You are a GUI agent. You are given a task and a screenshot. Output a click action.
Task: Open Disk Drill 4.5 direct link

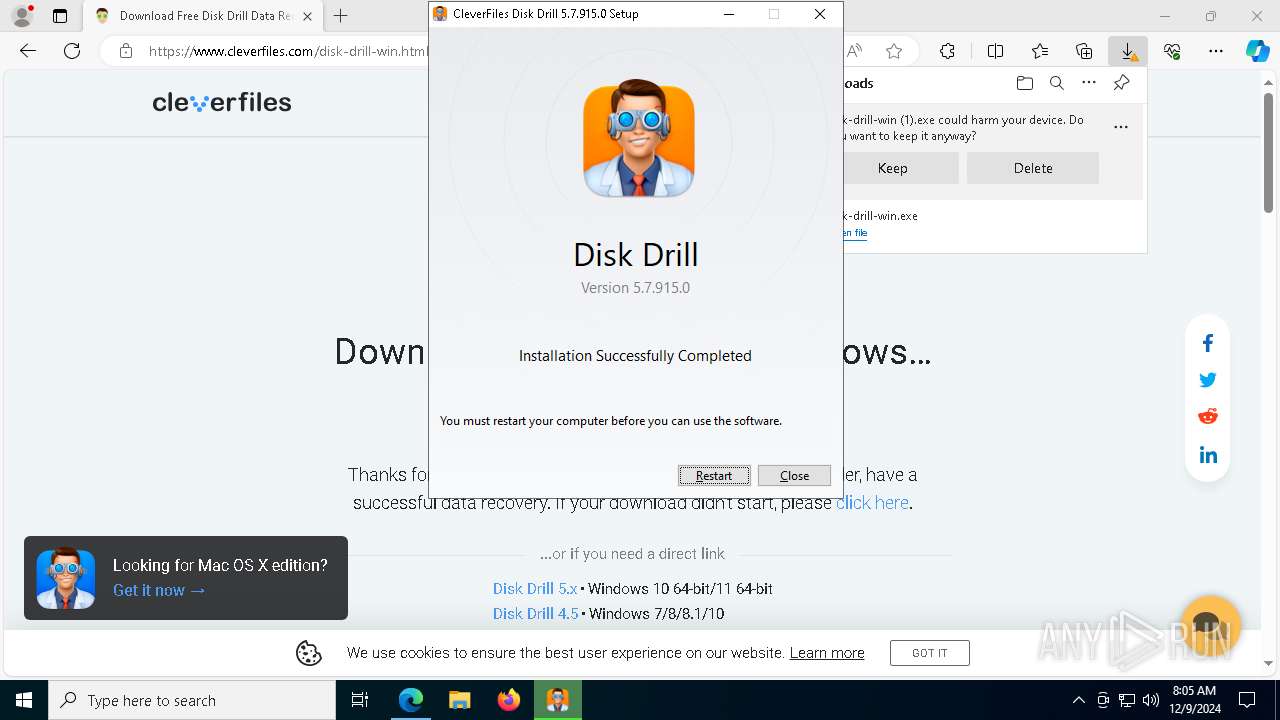(x=535, y=613)
